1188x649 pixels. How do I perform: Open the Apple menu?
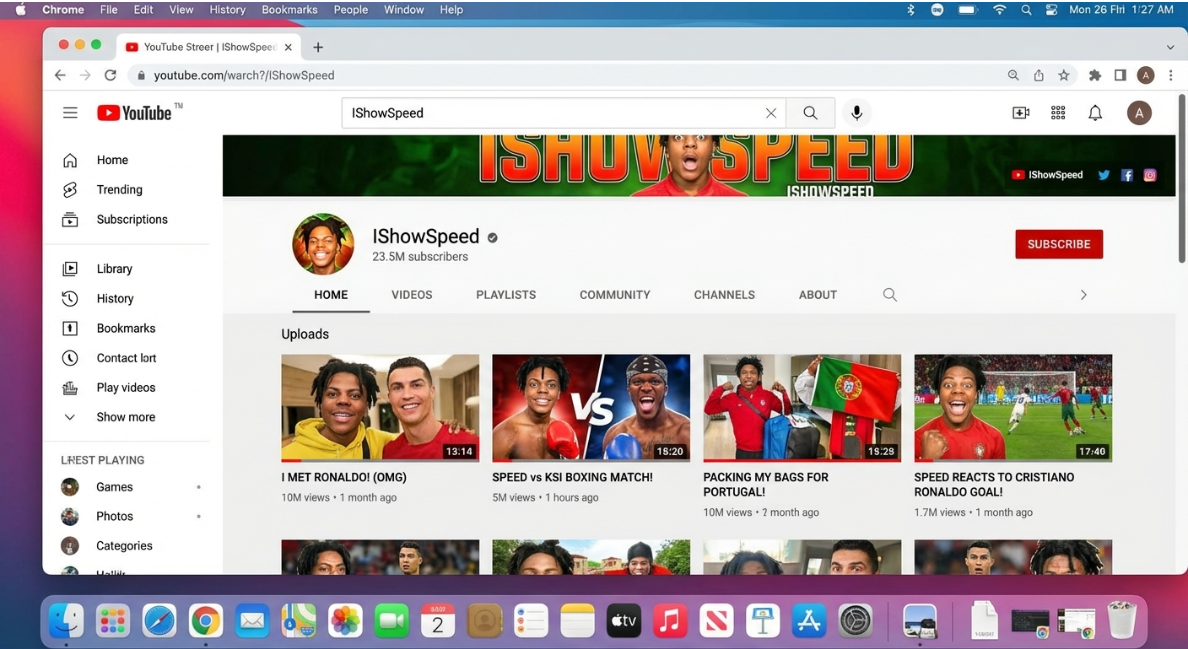20,10
